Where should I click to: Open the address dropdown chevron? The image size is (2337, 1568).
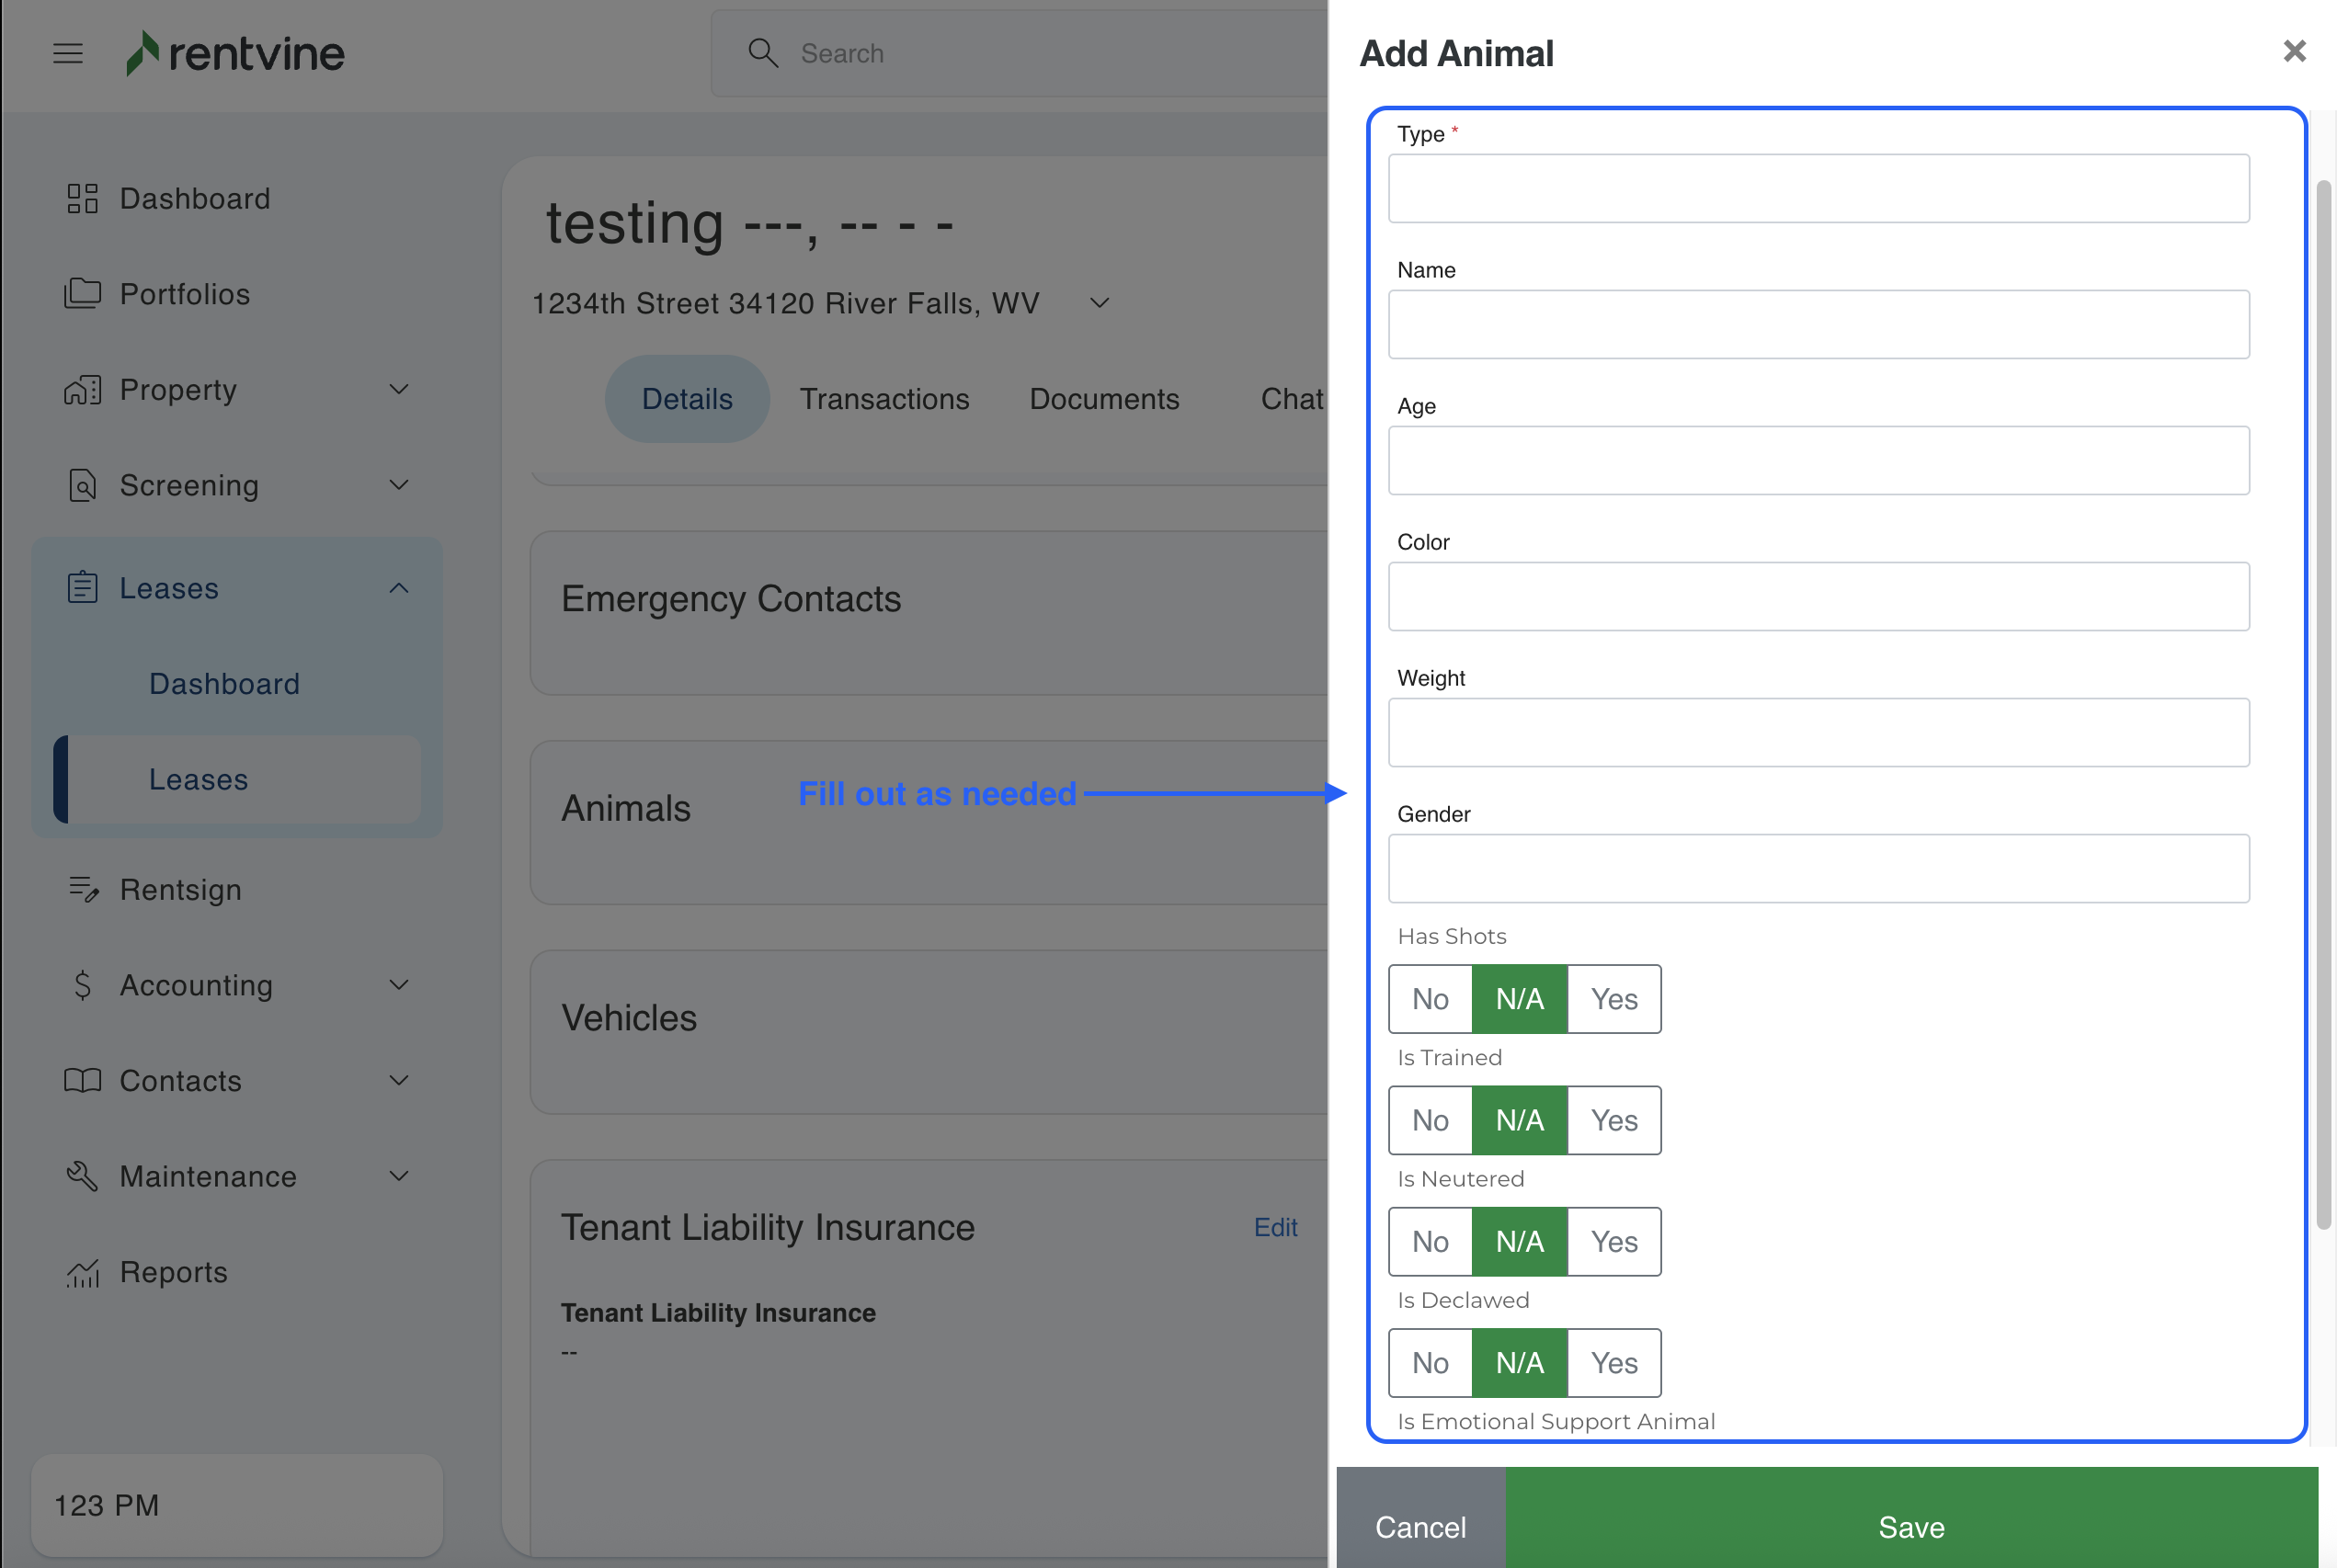pyautogui.click(x=1099, y=303)
